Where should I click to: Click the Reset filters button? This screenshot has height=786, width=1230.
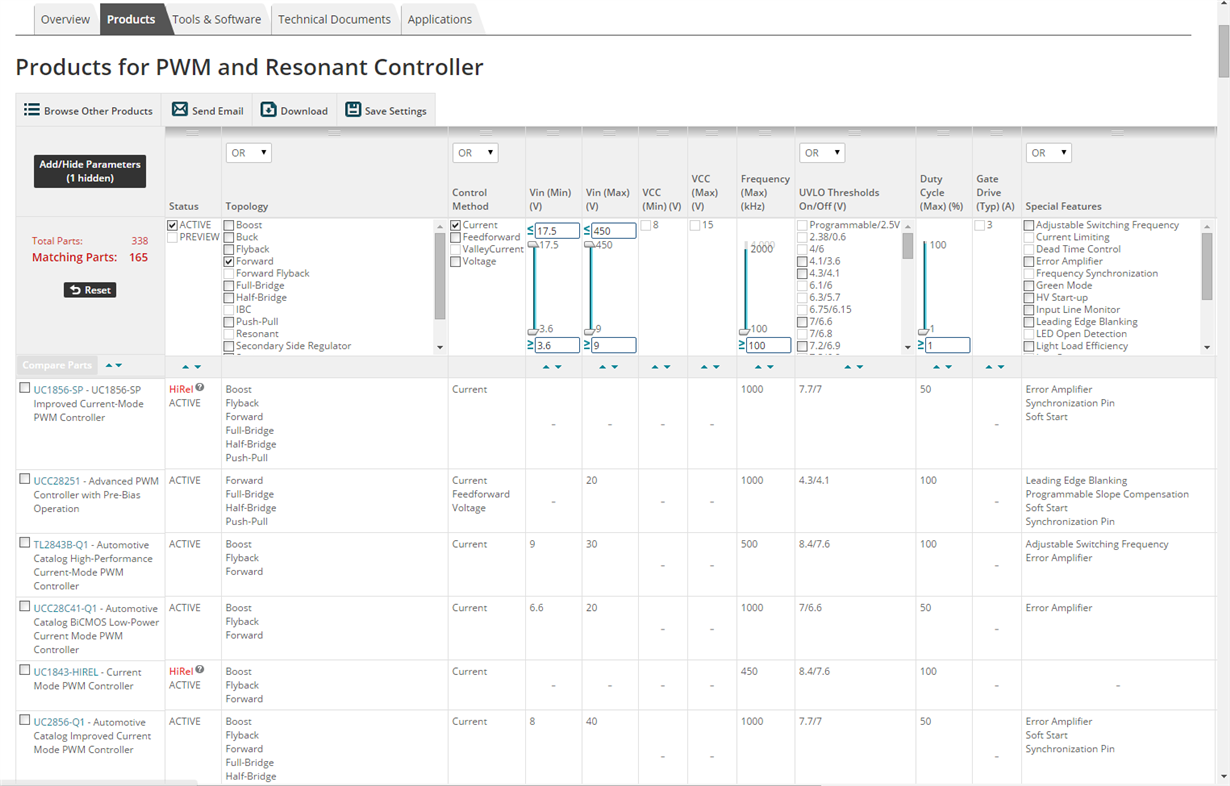click(x=90, y=290)
